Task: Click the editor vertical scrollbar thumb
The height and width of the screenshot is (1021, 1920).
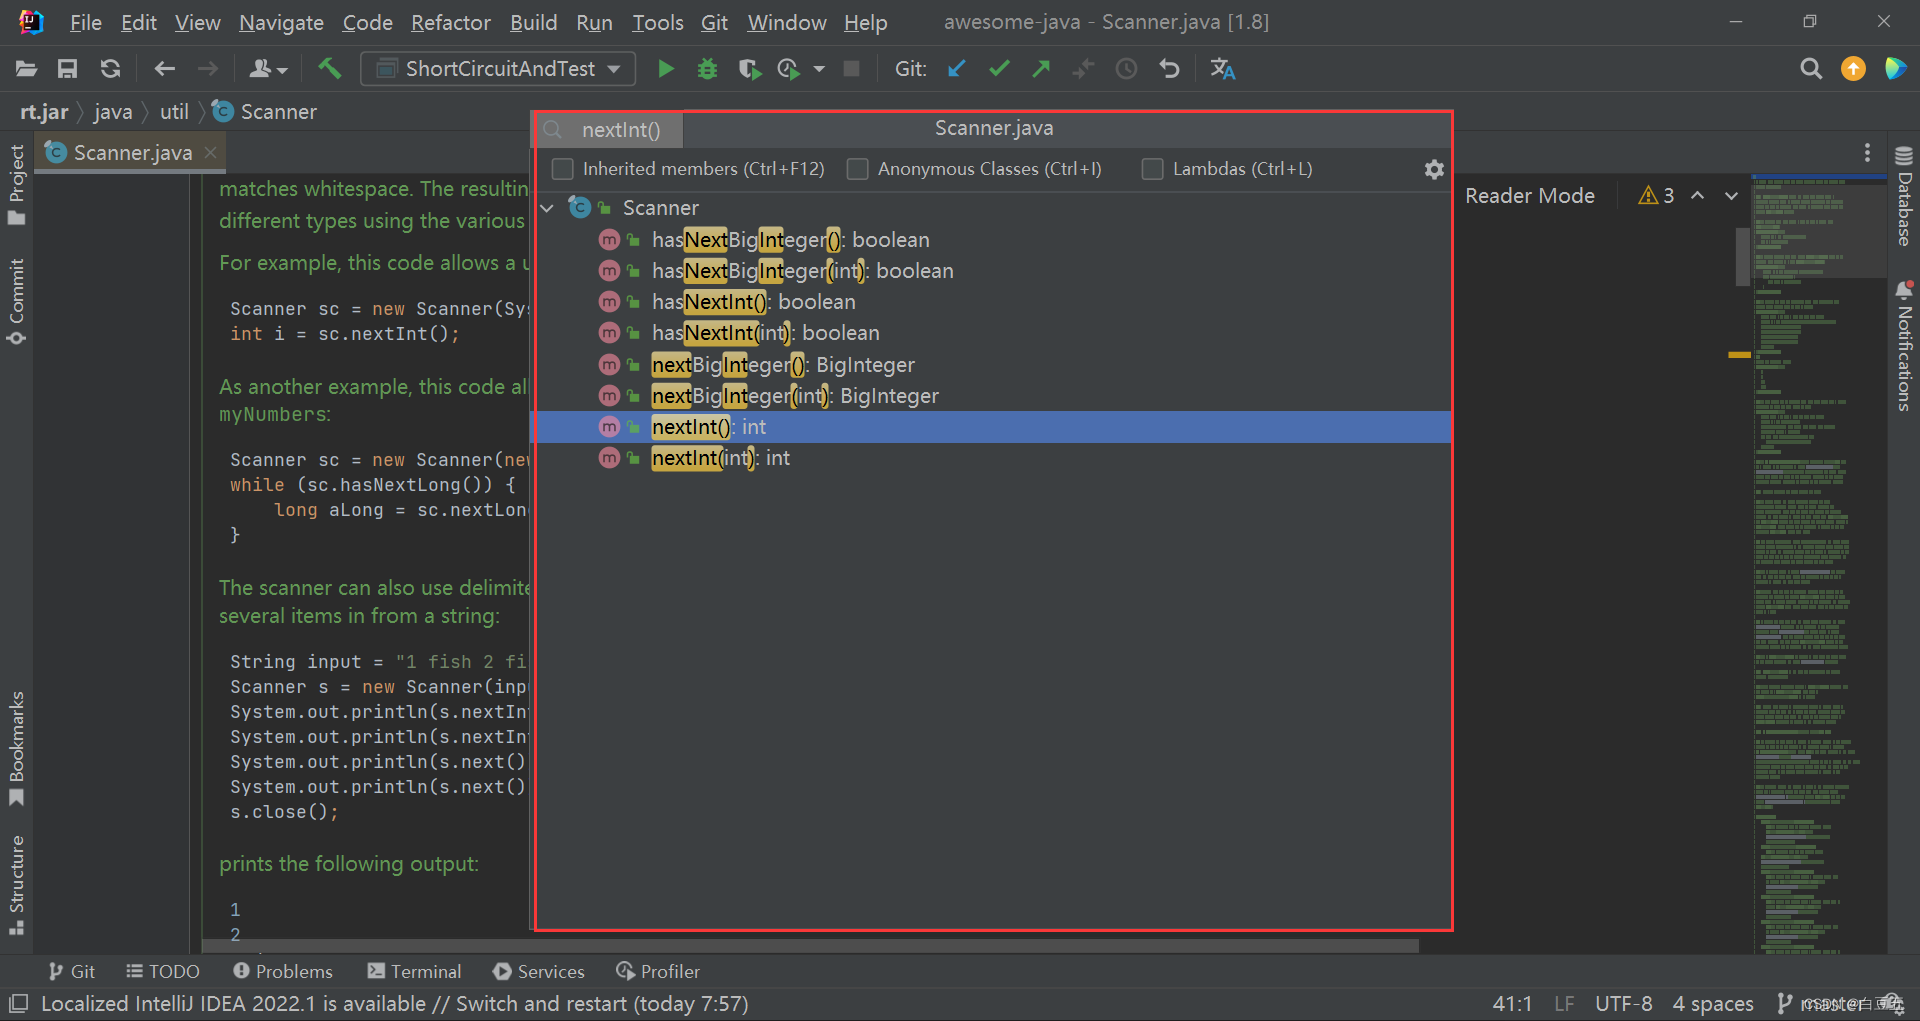Action: click(x=1742, y=256)
